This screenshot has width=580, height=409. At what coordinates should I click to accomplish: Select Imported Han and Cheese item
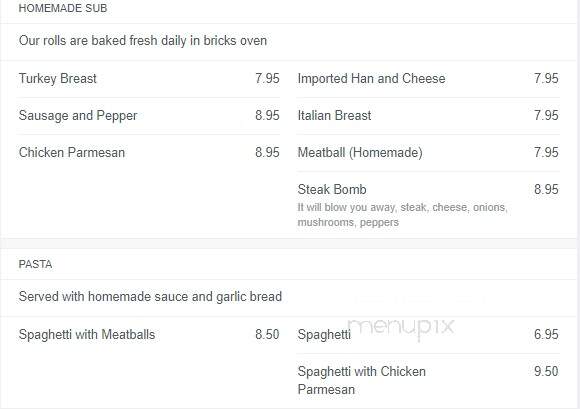[x=371, y=78]
